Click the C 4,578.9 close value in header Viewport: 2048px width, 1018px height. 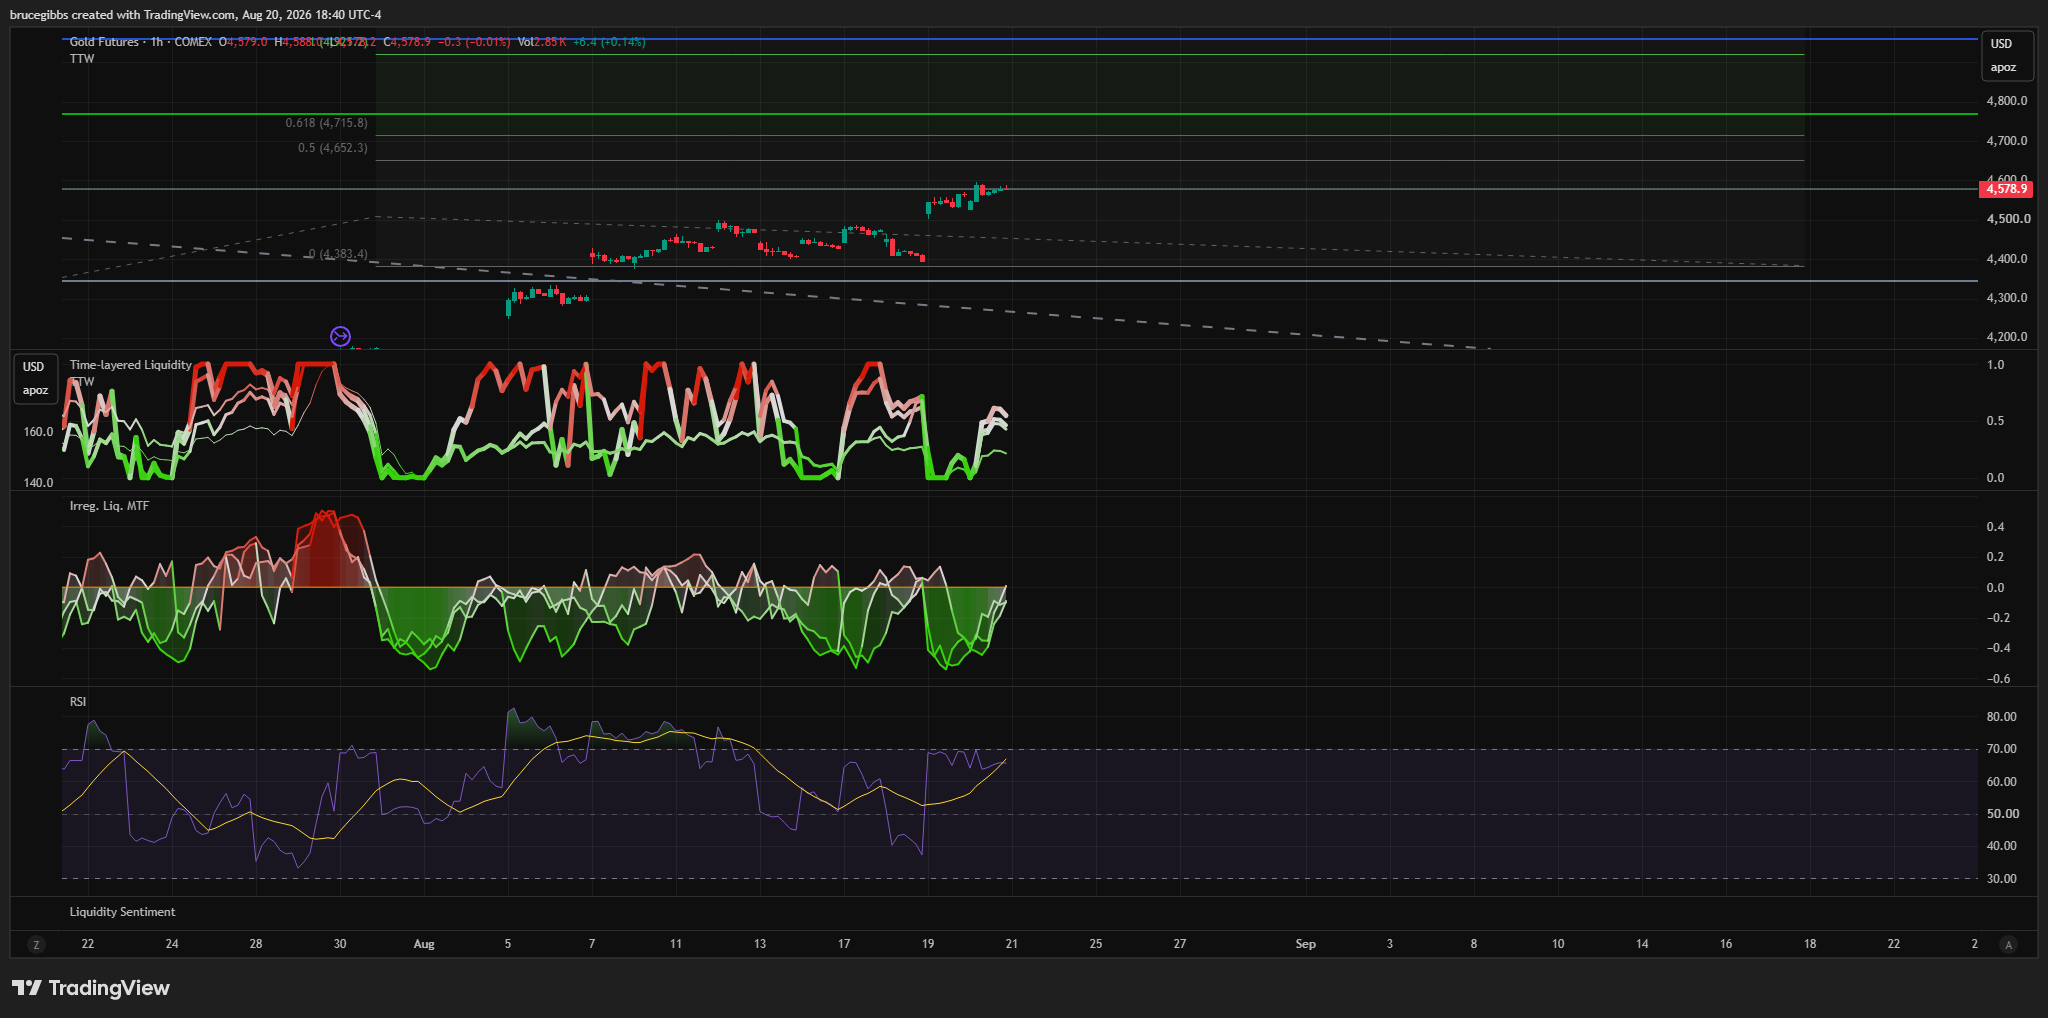(407, 42)
